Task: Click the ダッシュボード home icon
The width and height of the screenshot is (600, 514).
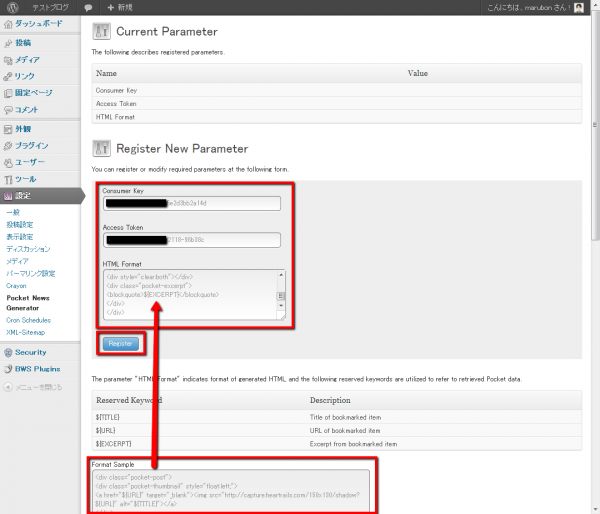Action: tap(8, 24)
